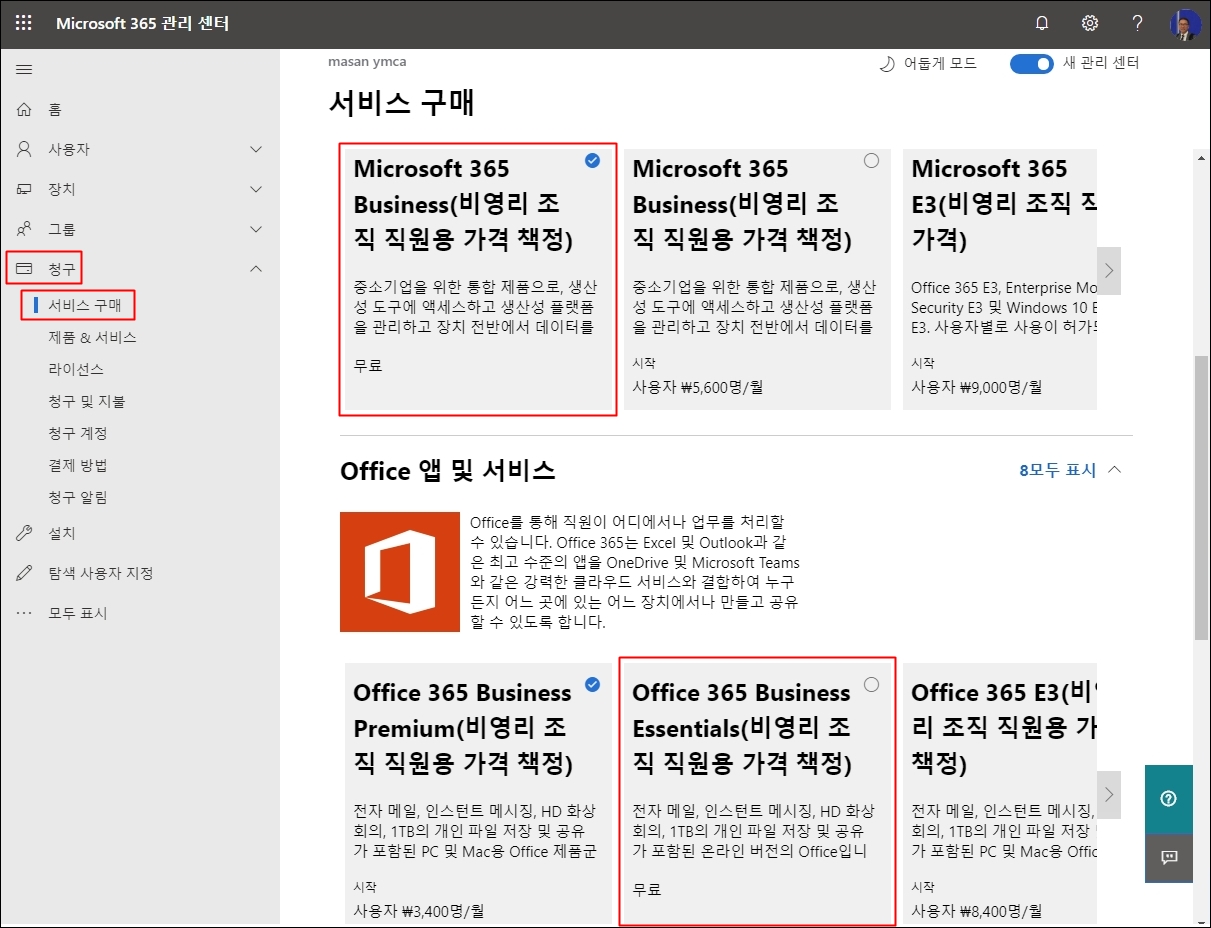This screenshot has height=928, width=1211.
Task: Open Microsoft 365 E3 card
Action: (x=1000, y=278)
